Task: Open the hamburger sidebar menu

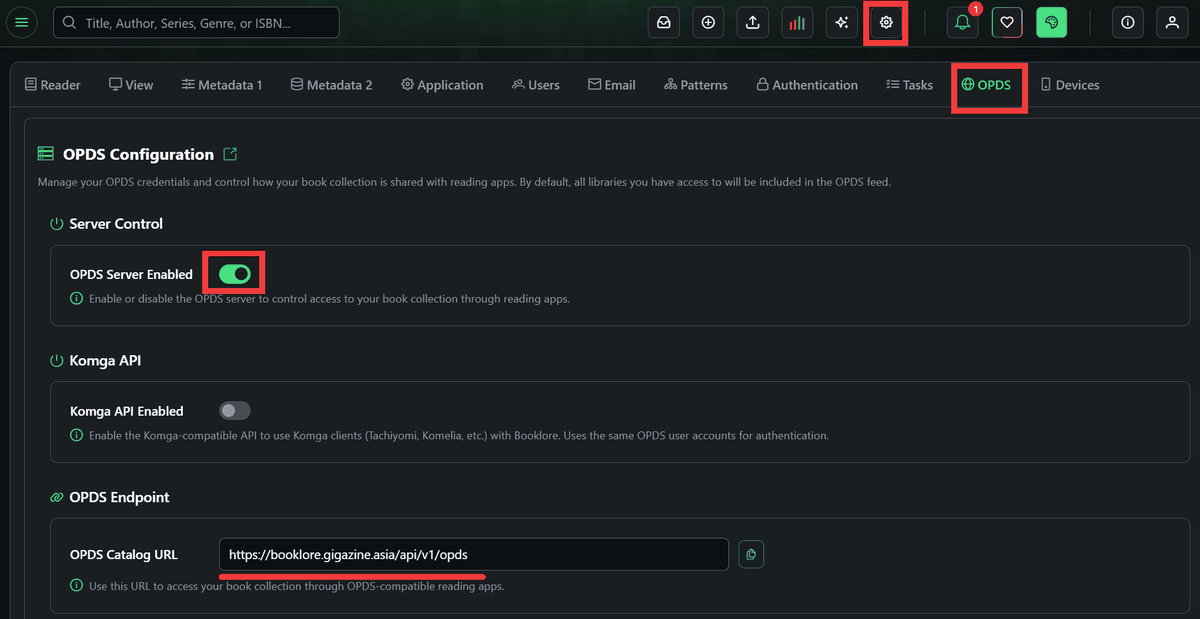Action: (x=22, y=22)
